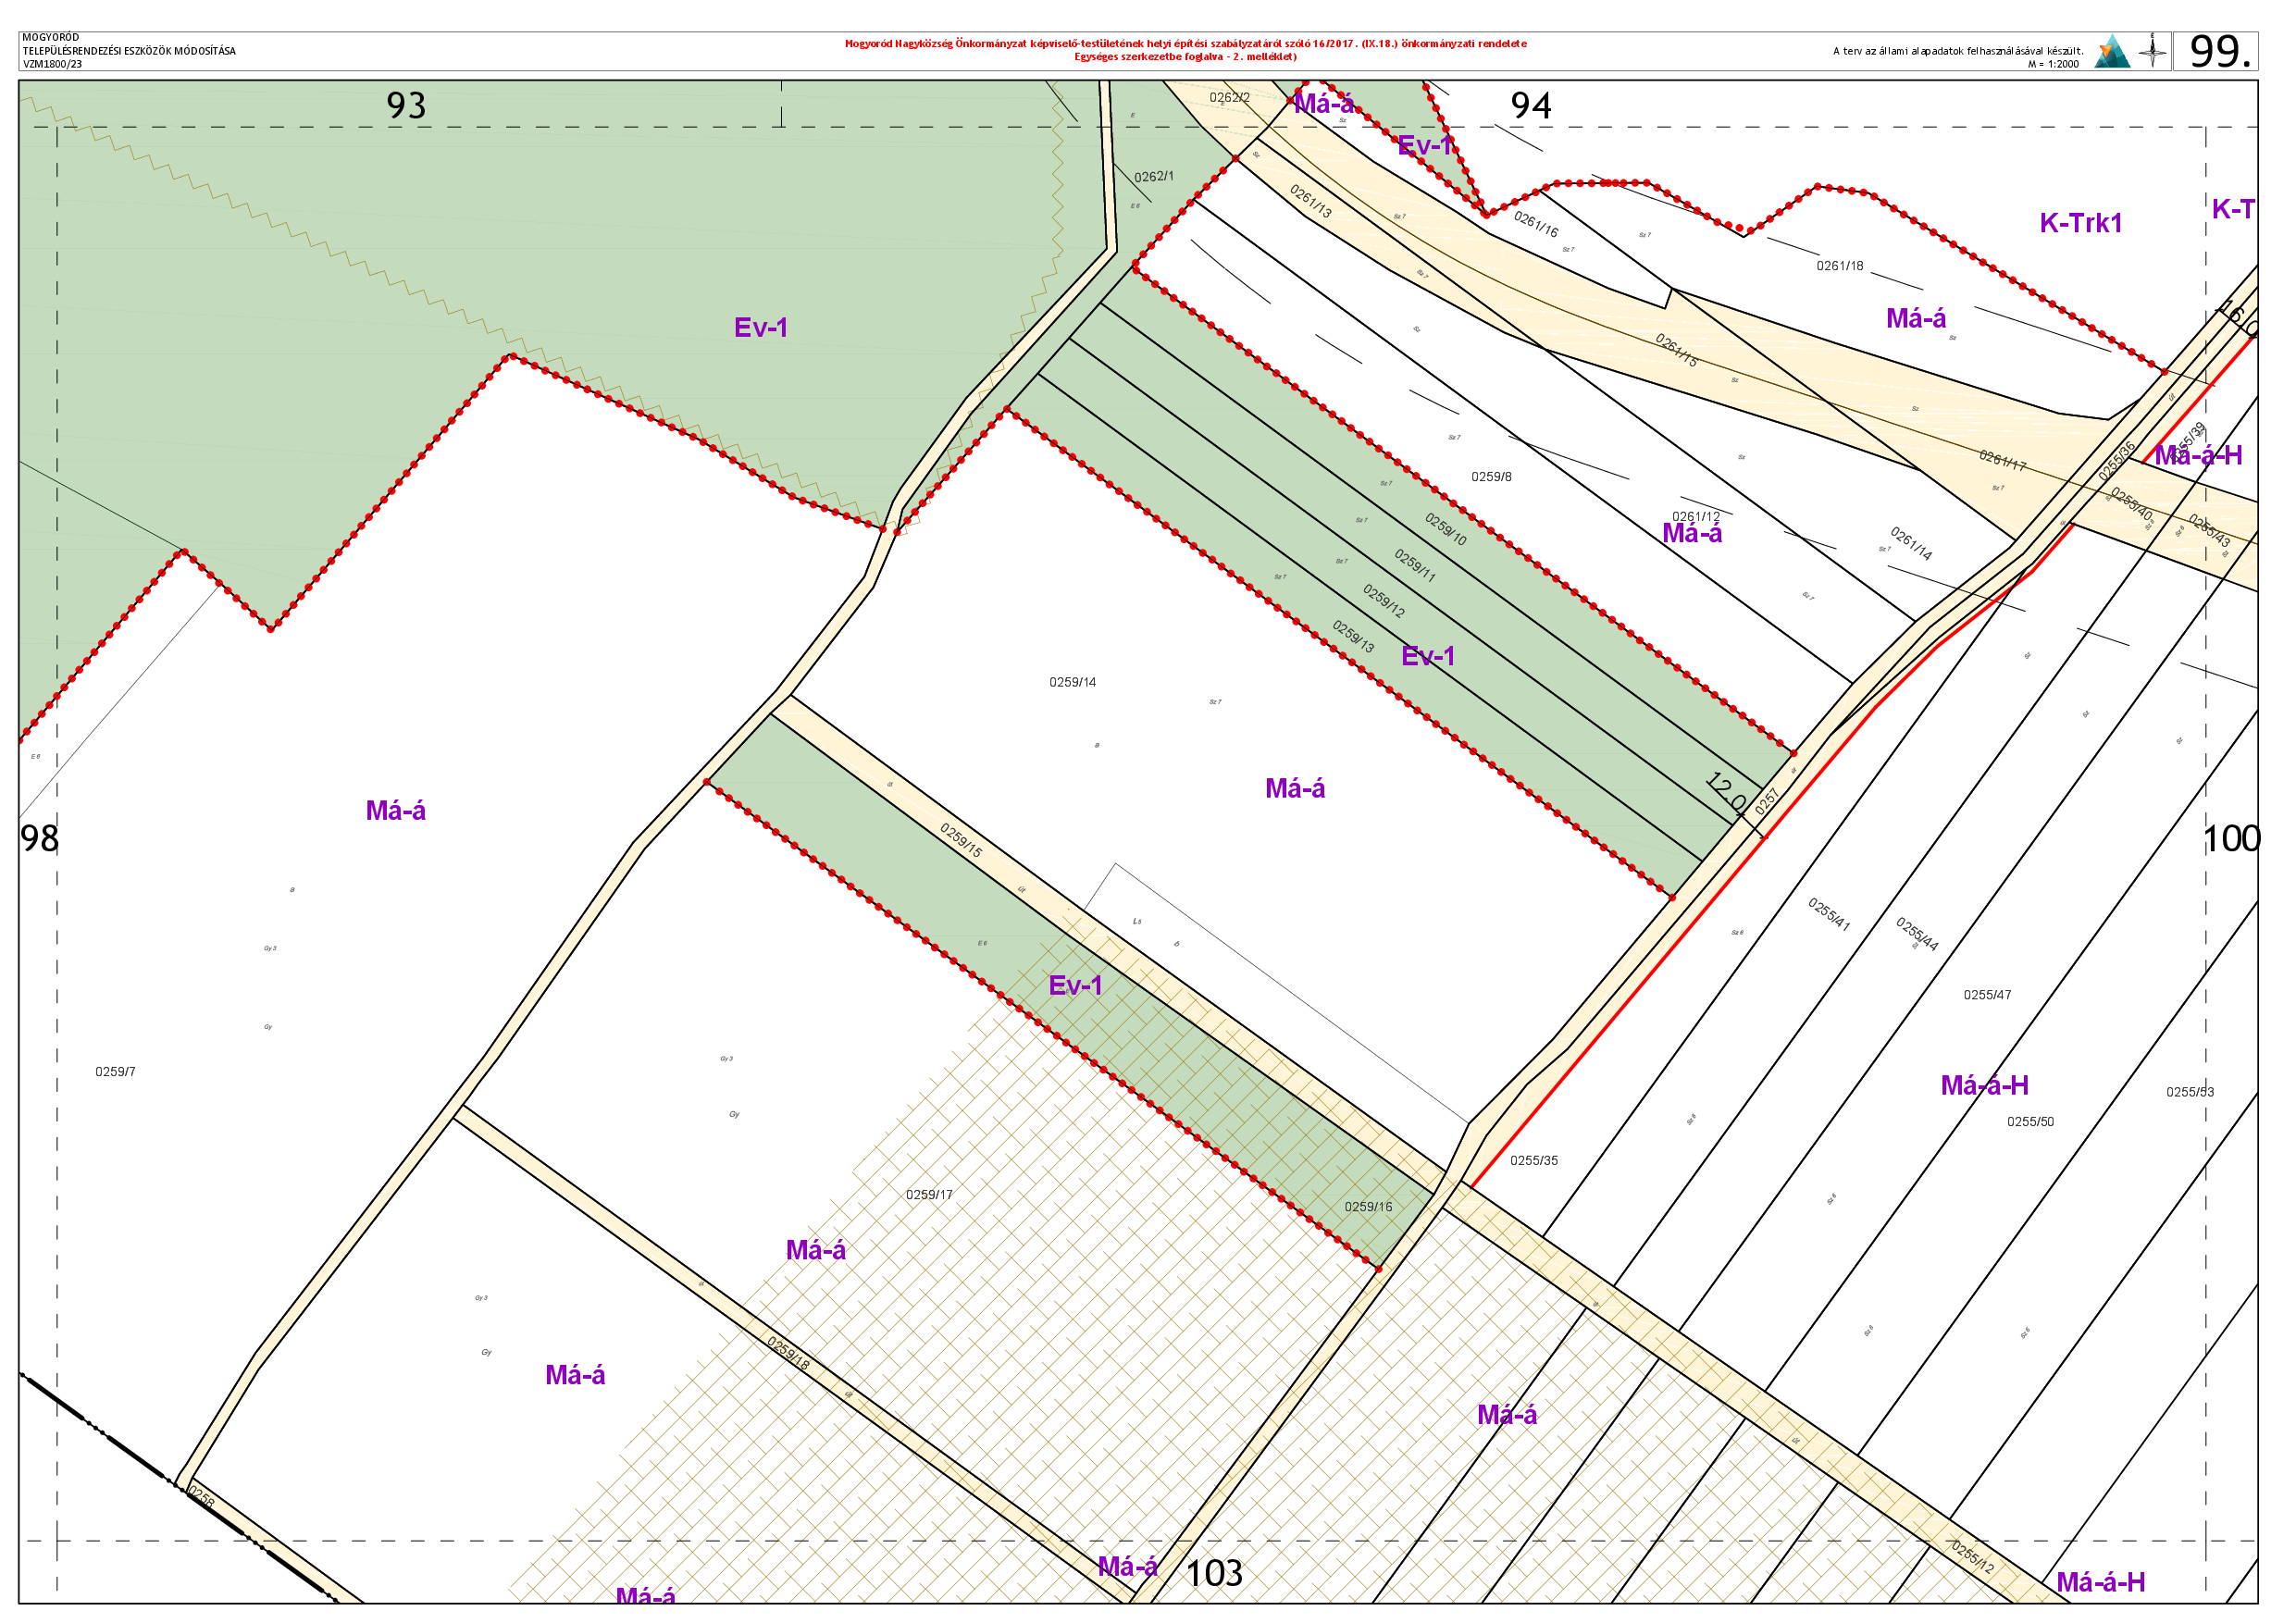Click parcel number 0259/7 label
This screenshot has width=2296, height=1623.
coord(115,1071)
